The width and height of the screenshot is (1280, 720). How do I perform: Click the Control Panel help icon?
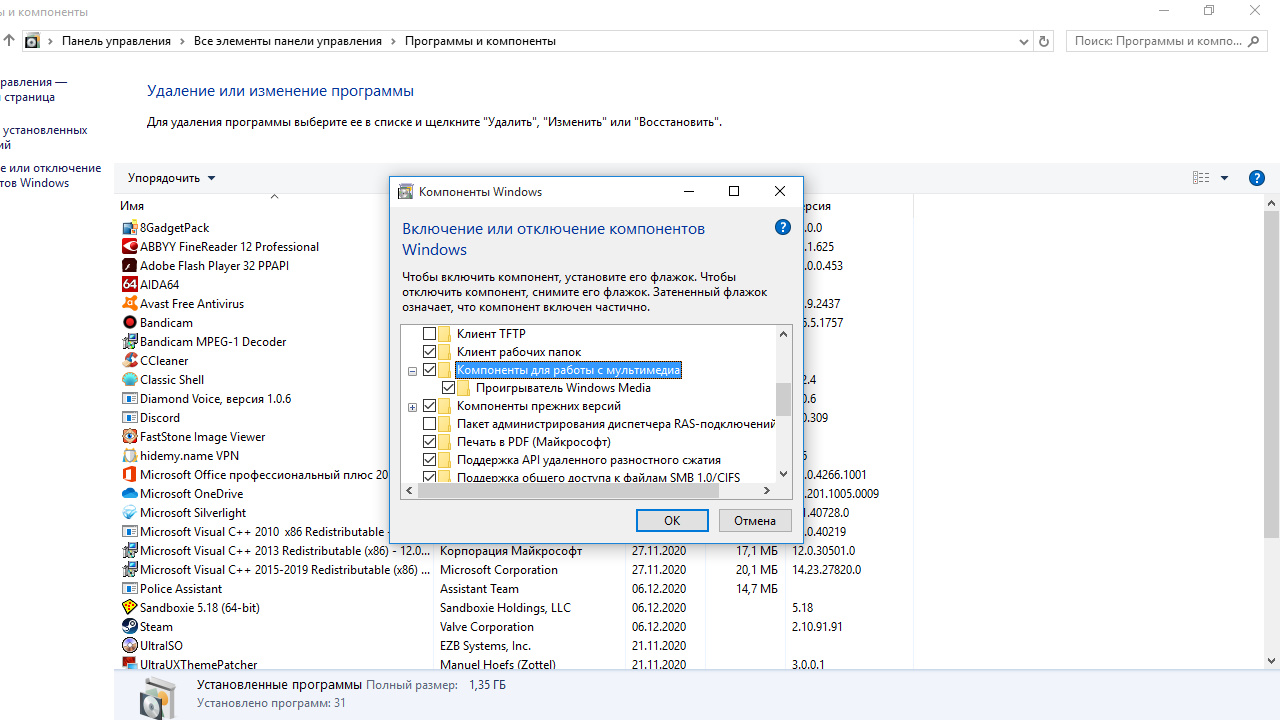pos(1257,178)
